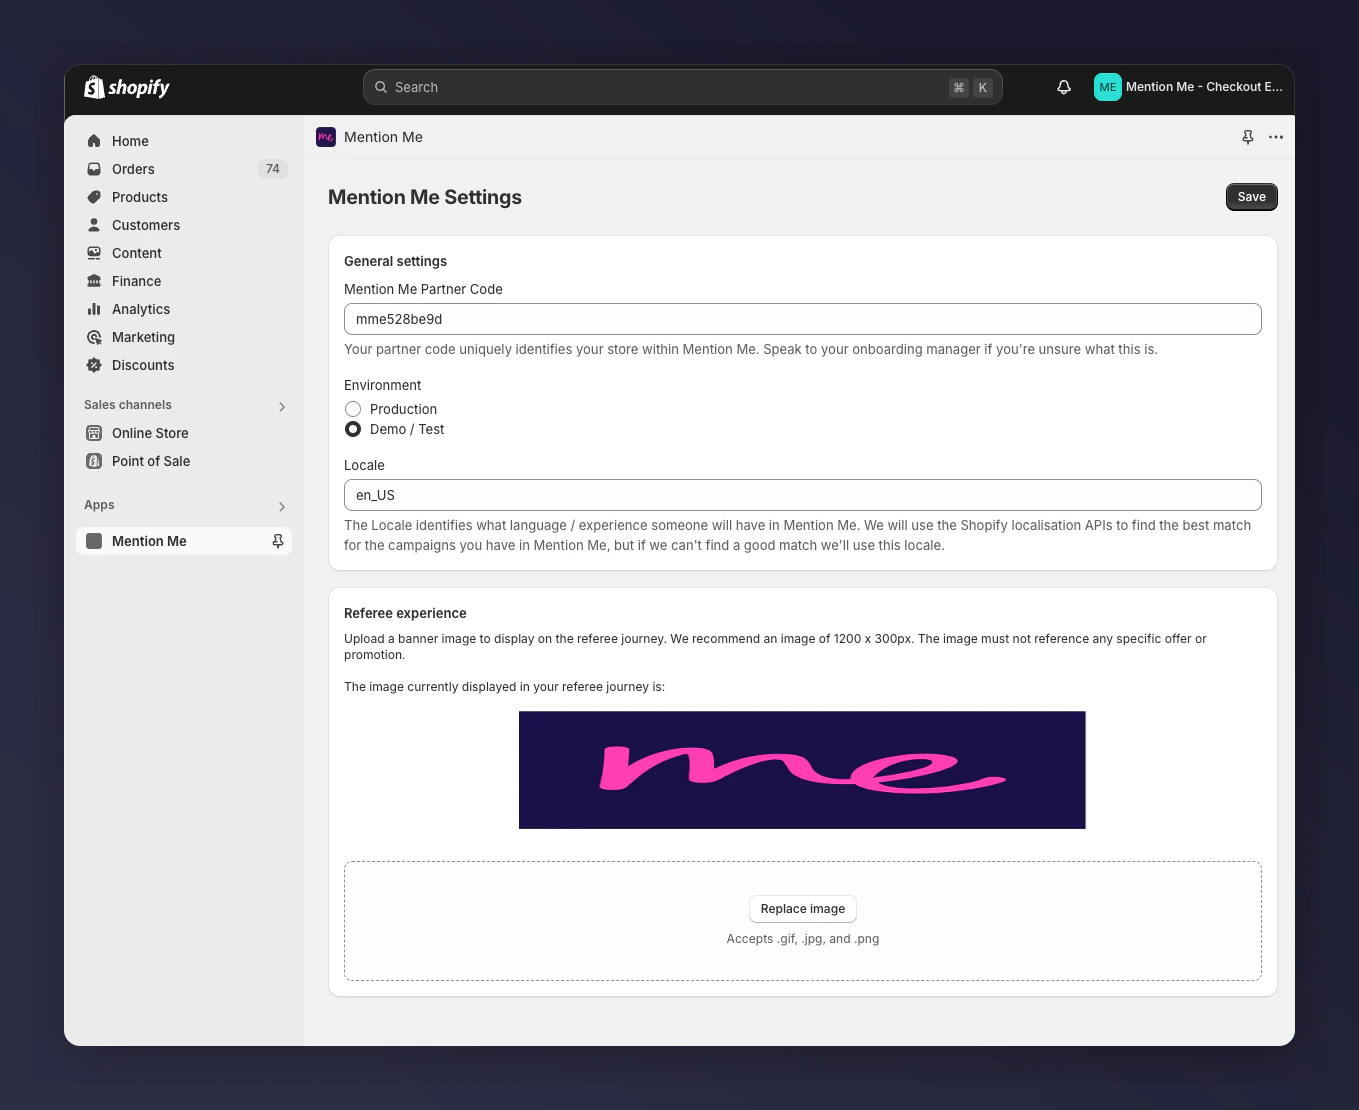Screen dimensions: 1359x1110
Task: Click 'Accepts .gif, .jpg, and .png' text
Action: point(803,939)
